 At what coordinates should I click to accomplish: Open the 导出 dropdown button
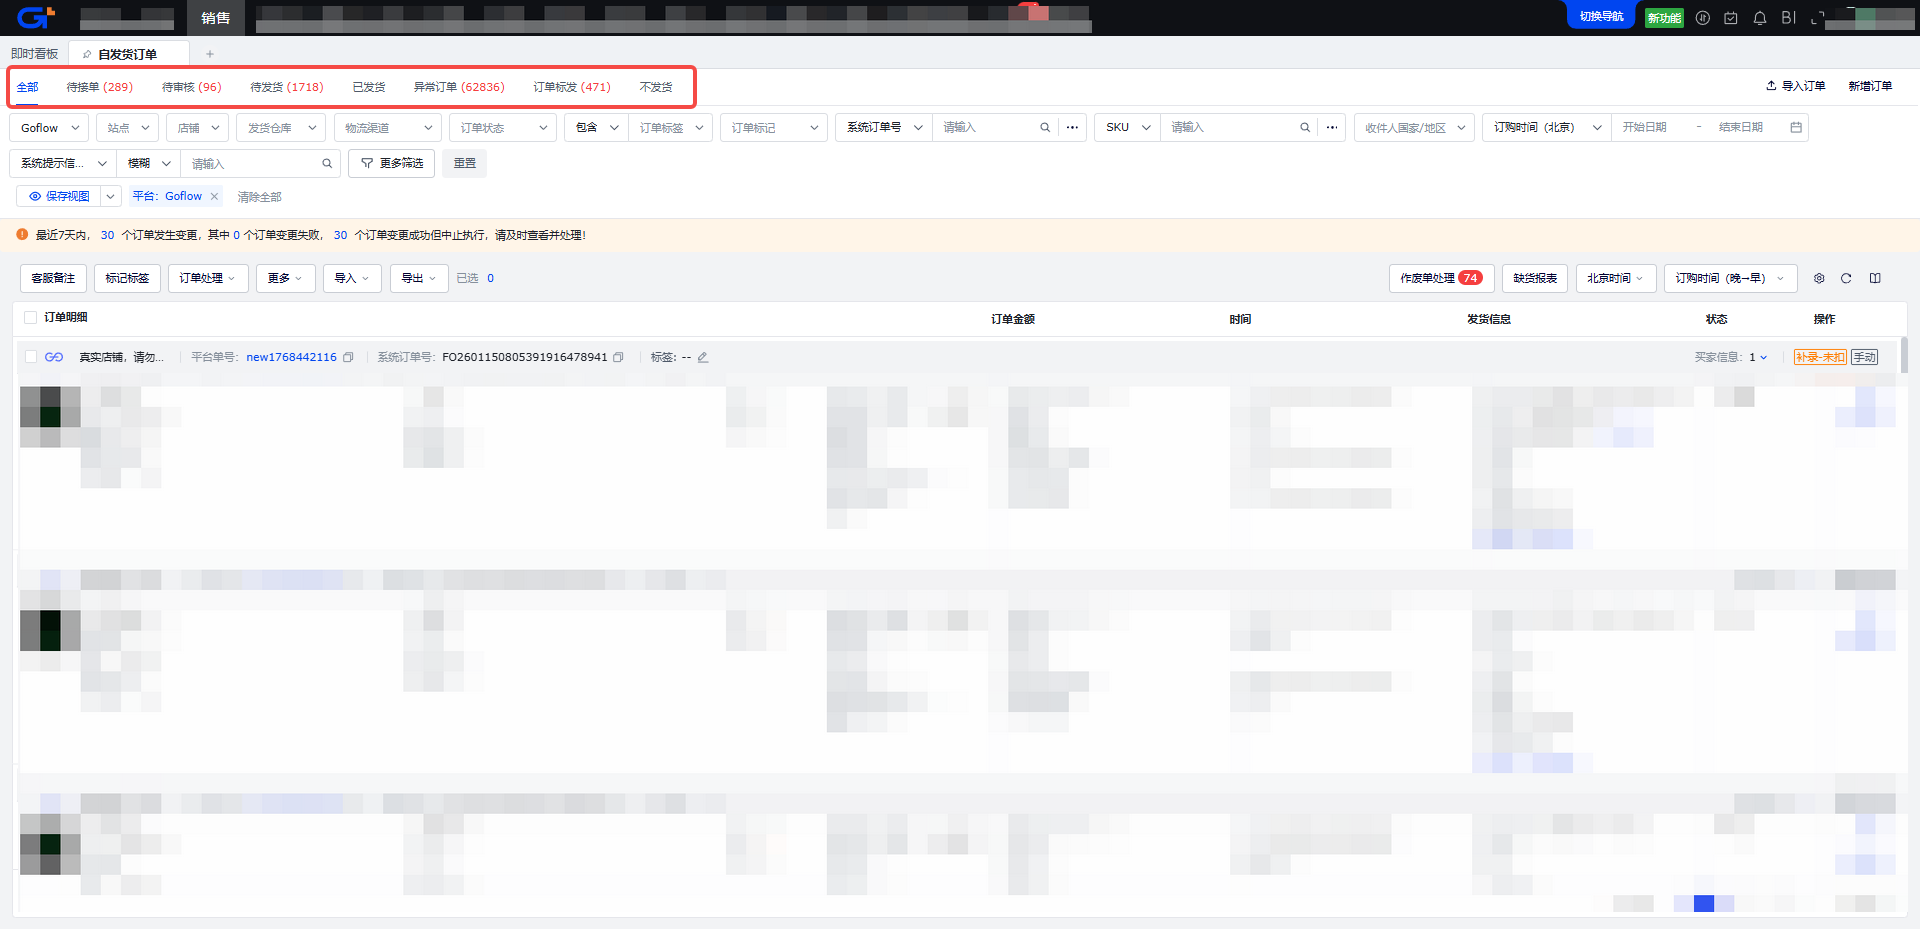[419, 279]
